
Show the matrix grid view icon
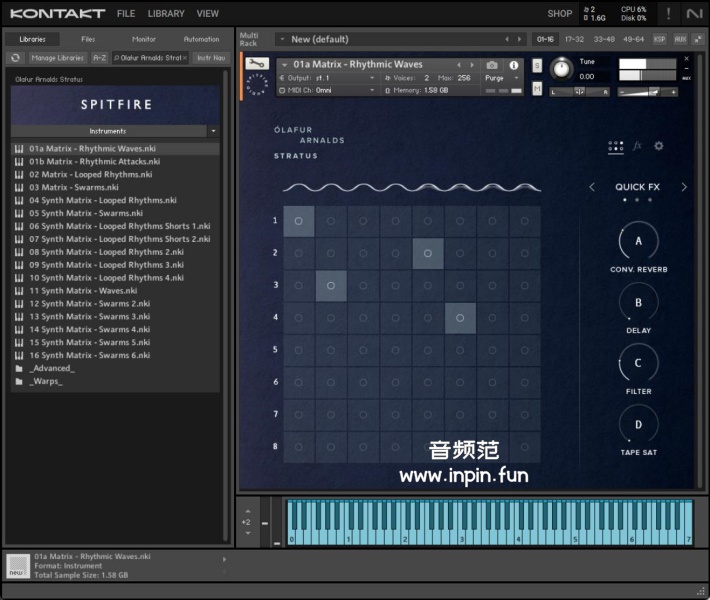pos(616,146)
